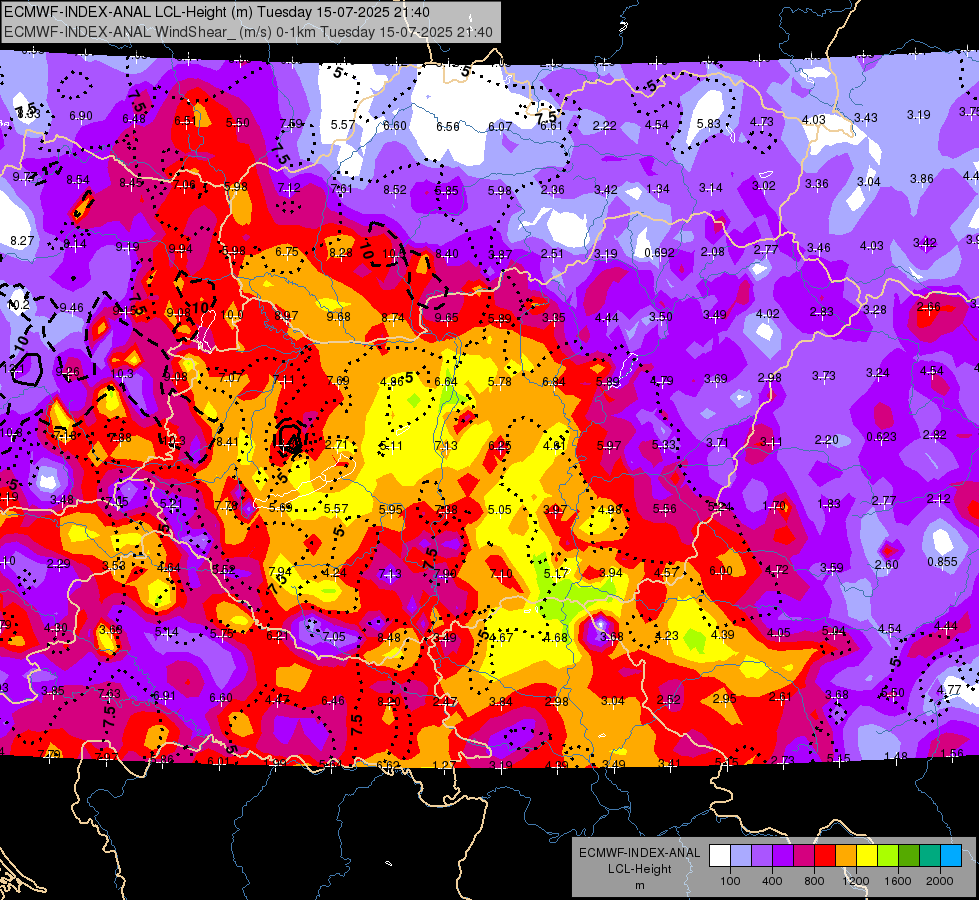Screen dimensions: 979x900
Task: Click the orange legend swatch
Action: click(x=847, y=856)
